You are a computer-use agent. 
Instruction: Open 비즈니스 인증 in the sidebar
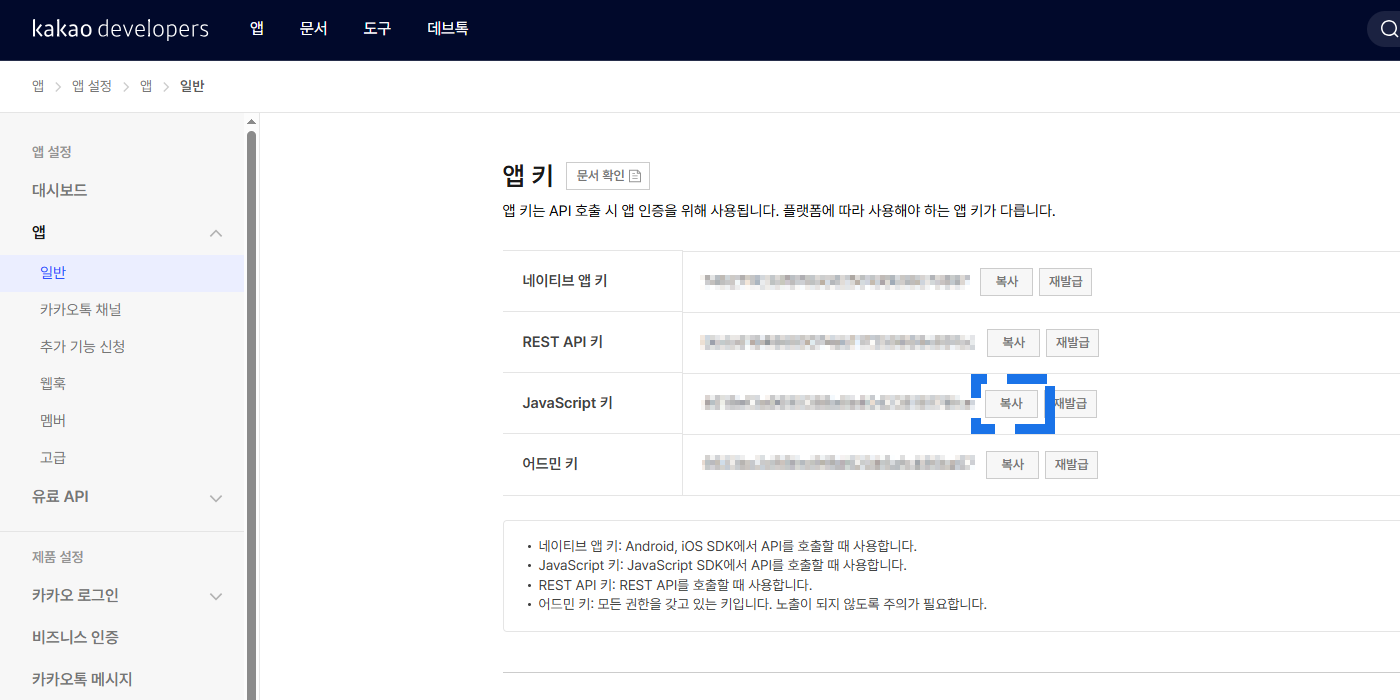[x=75, y=637]
